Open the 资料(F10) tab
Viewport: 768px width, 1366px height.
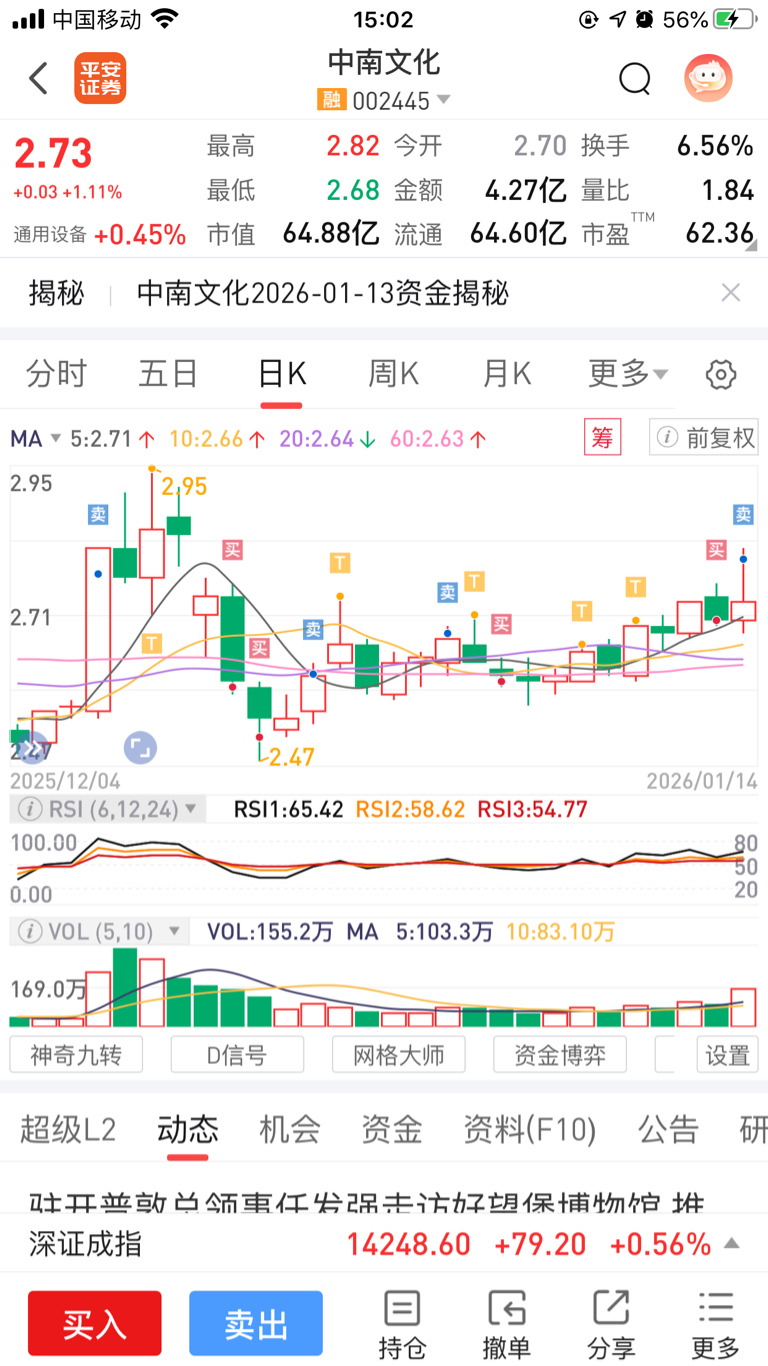(530, 1130)
